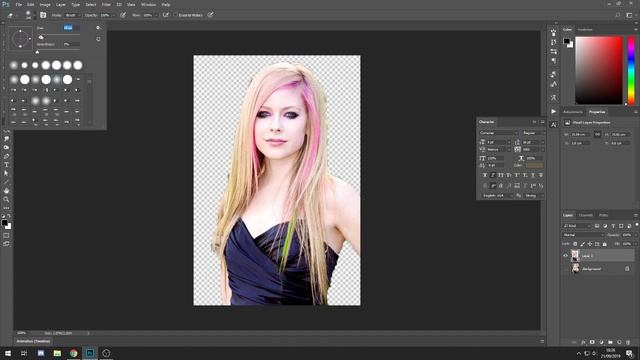
Task: Open the Image menu
Action: (45, 4)
